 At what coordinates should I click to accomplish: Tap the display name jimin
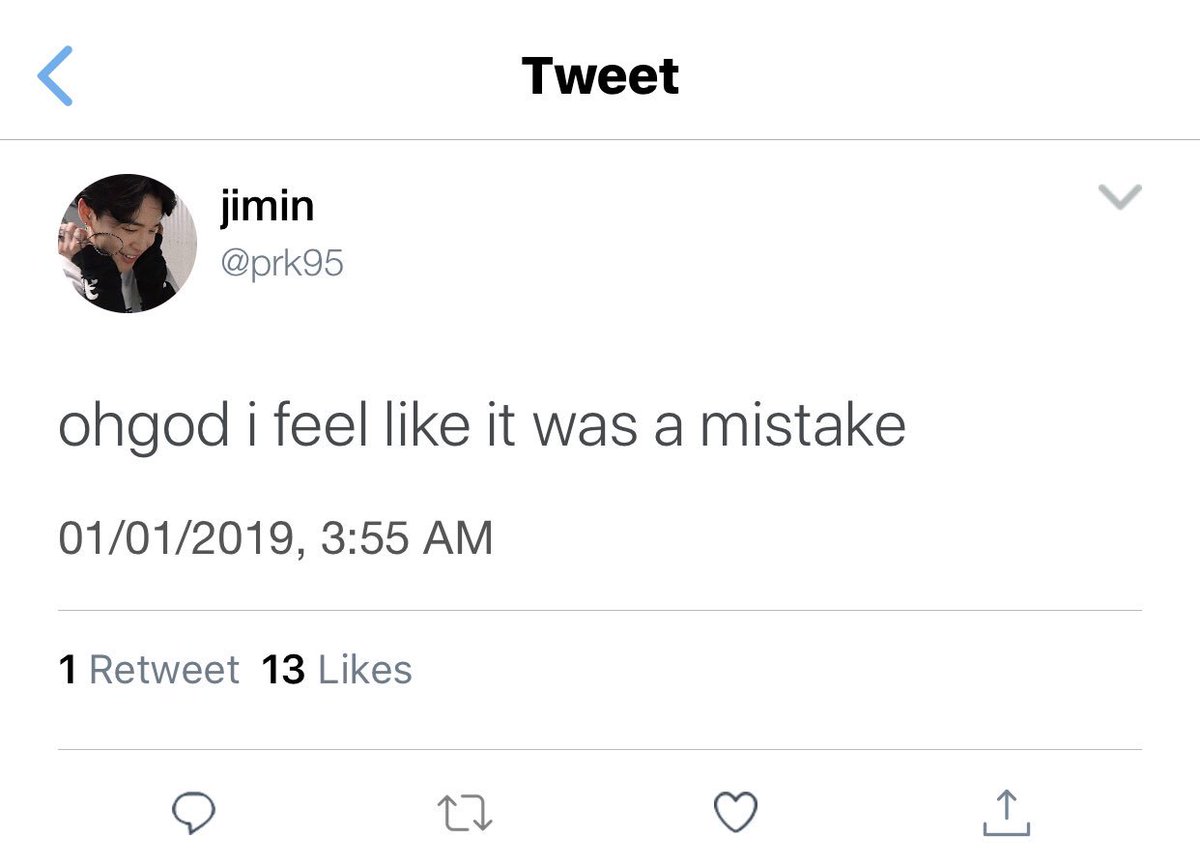[266, 207]
